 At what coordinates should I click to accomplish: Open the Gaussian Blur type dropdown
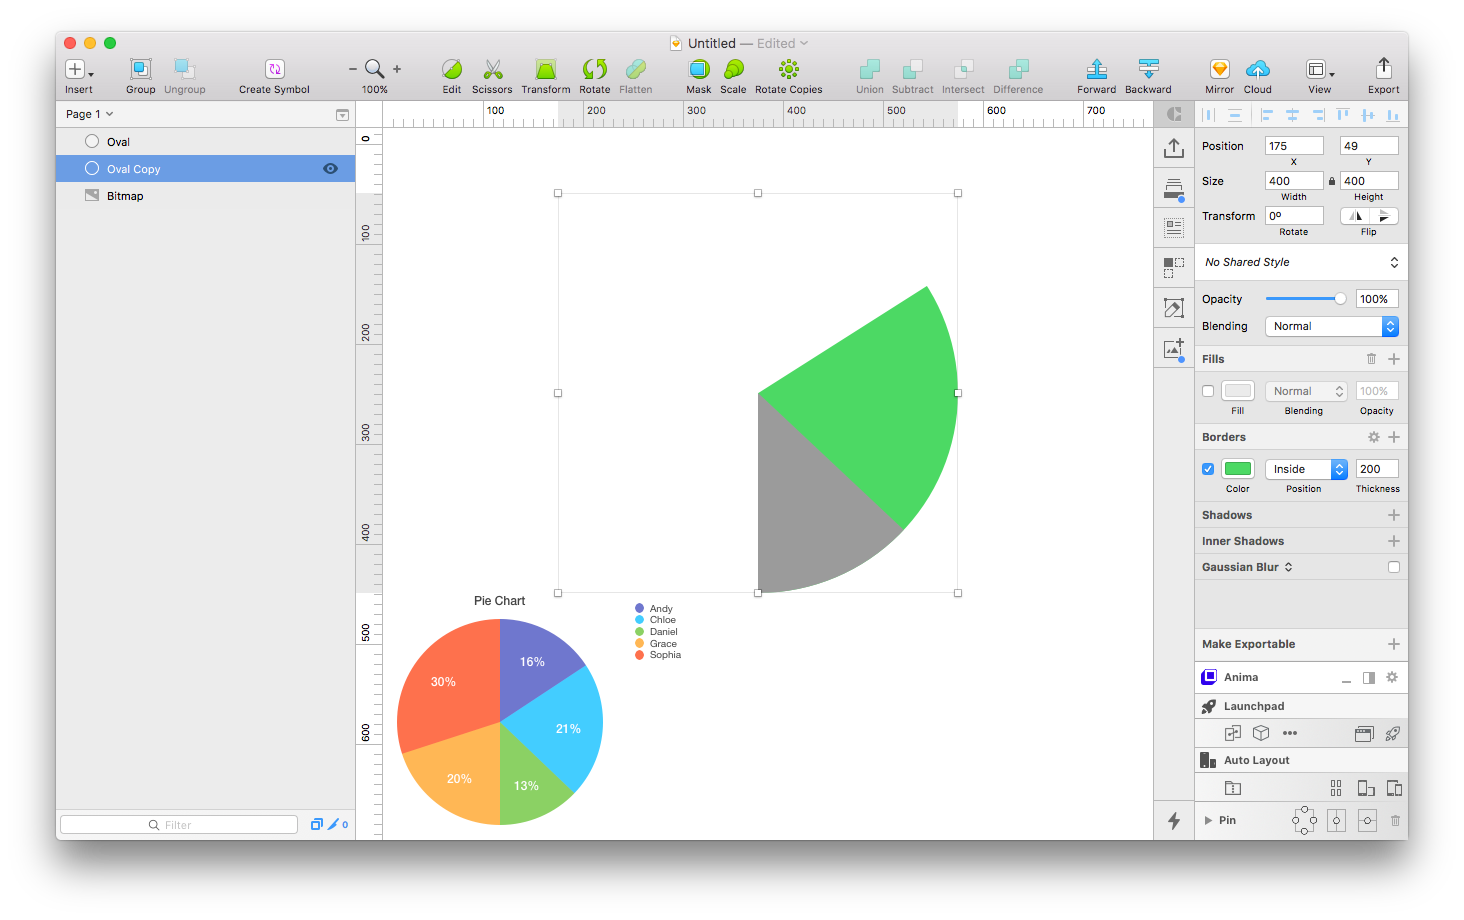coord(1288,567)
